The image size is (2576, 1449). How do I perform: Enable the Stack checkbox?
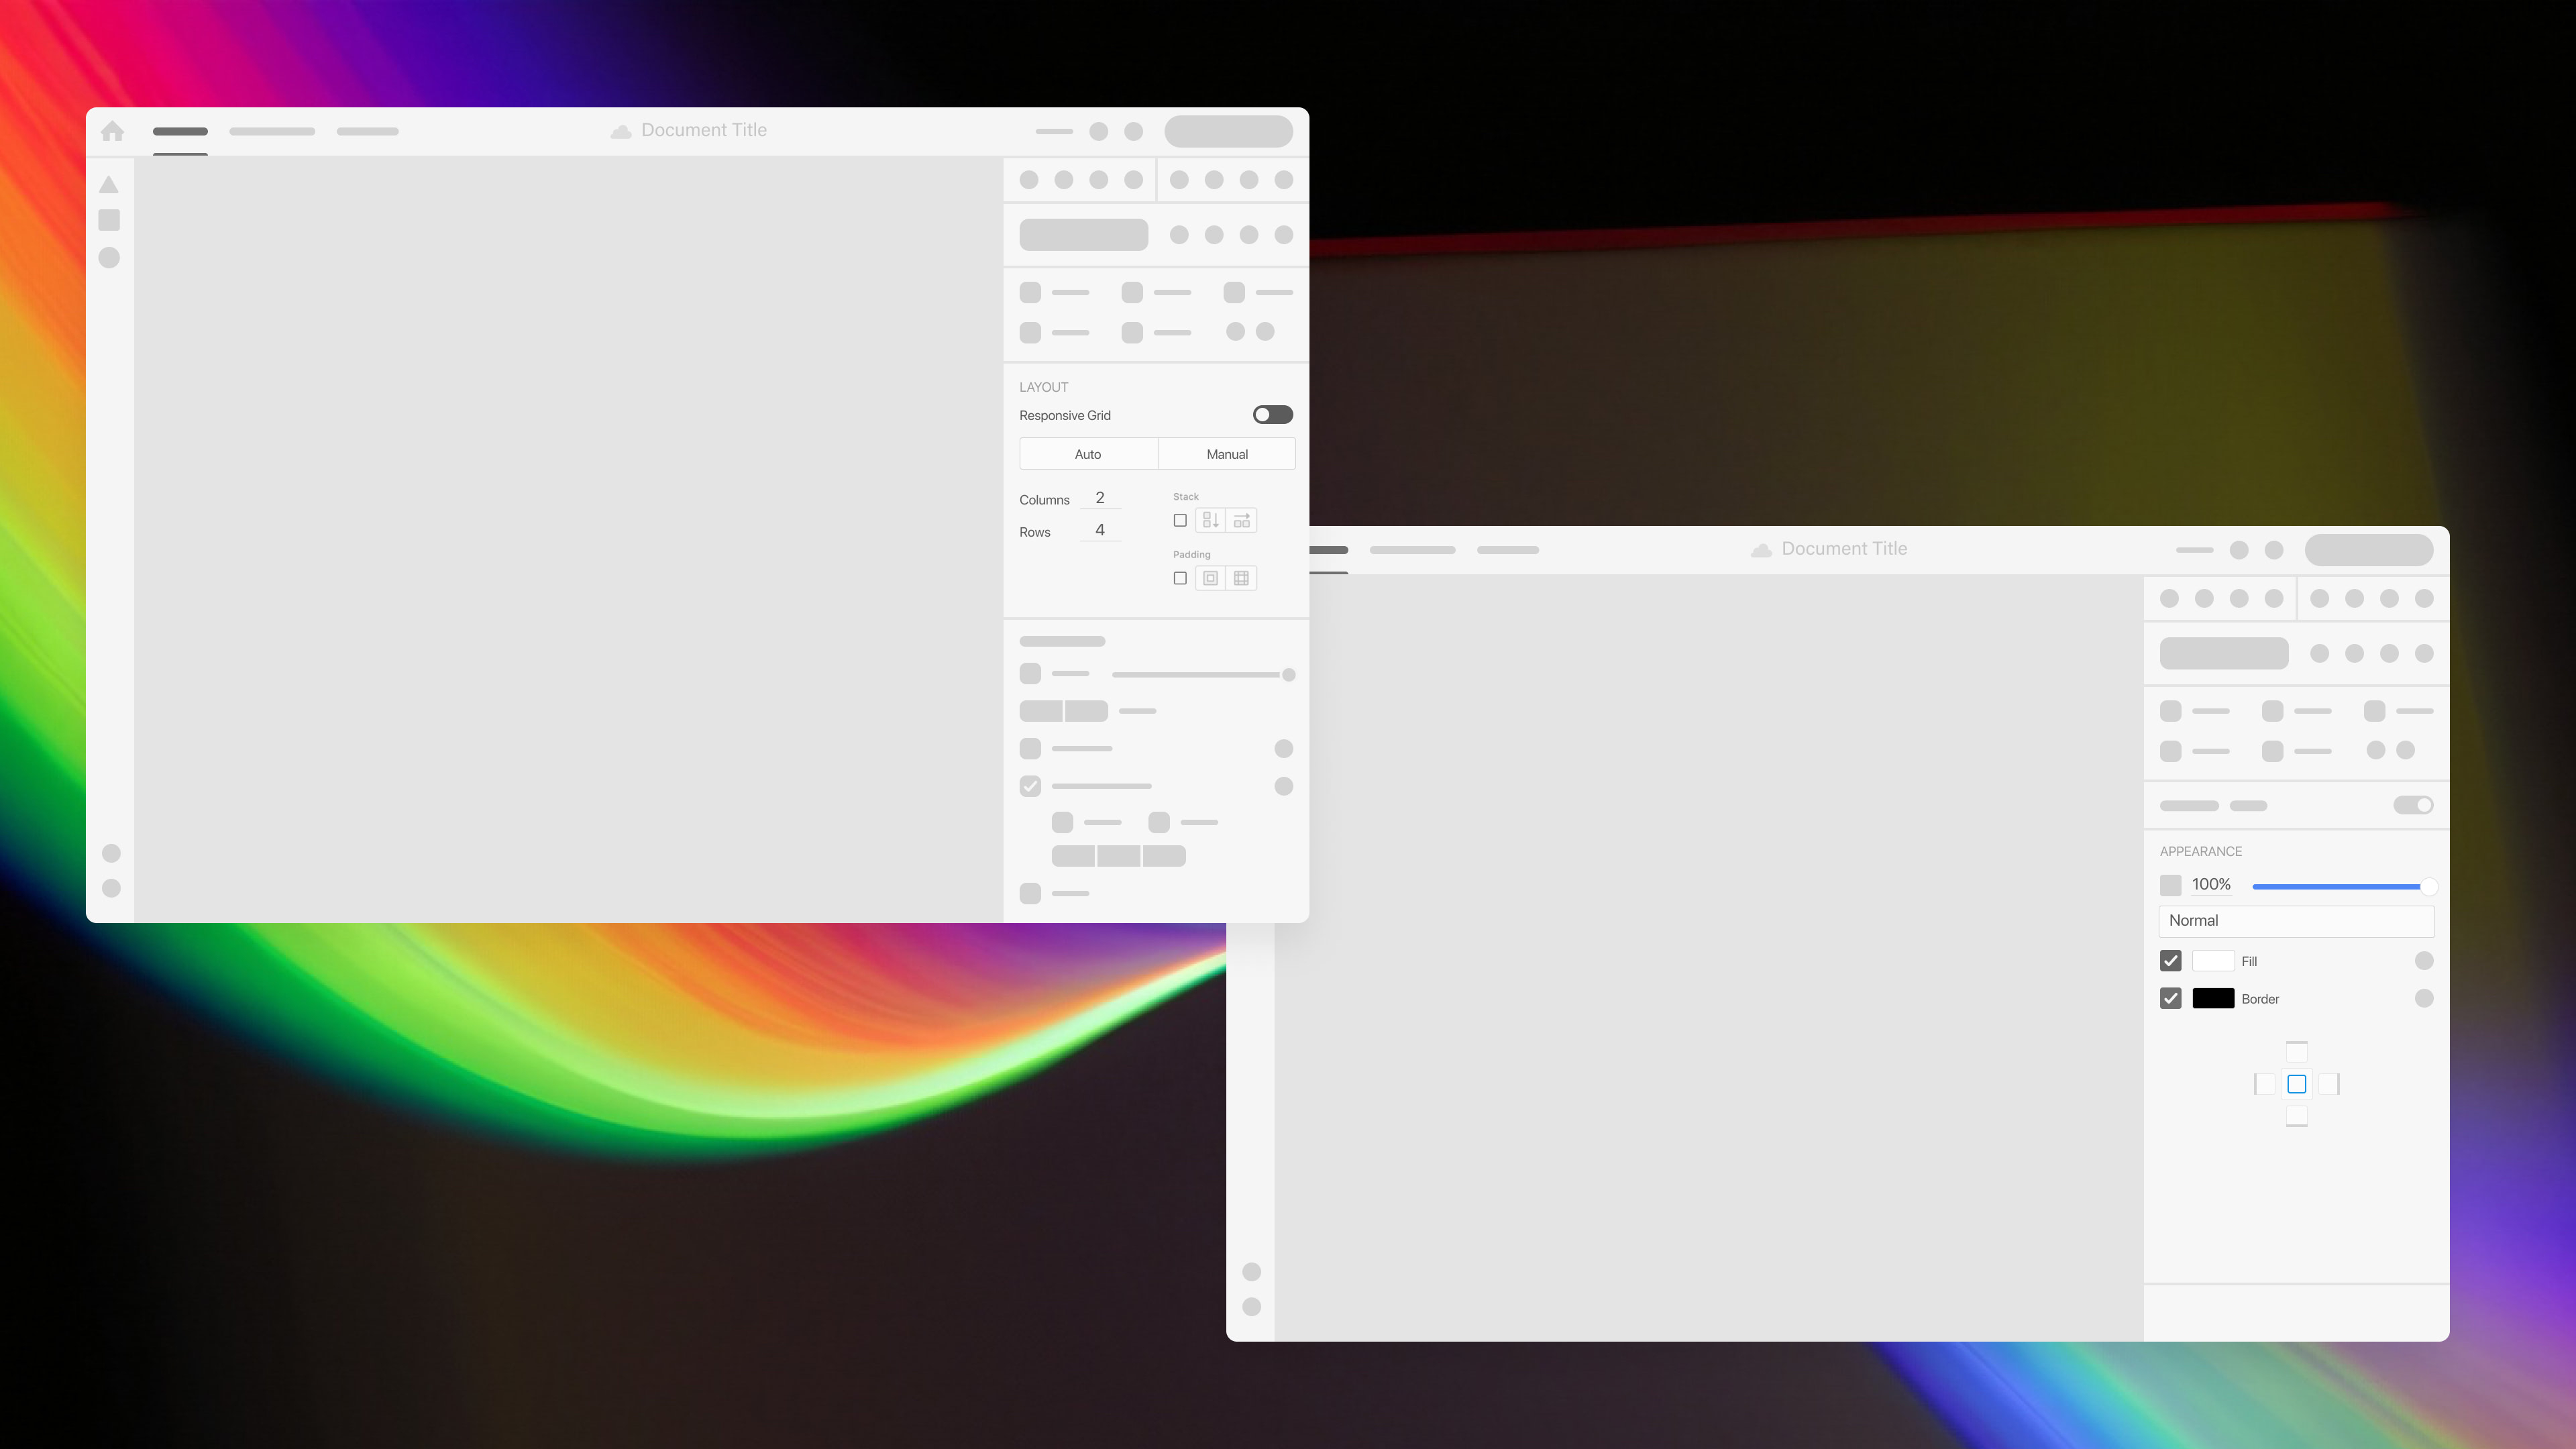(x=1180, y=520)
